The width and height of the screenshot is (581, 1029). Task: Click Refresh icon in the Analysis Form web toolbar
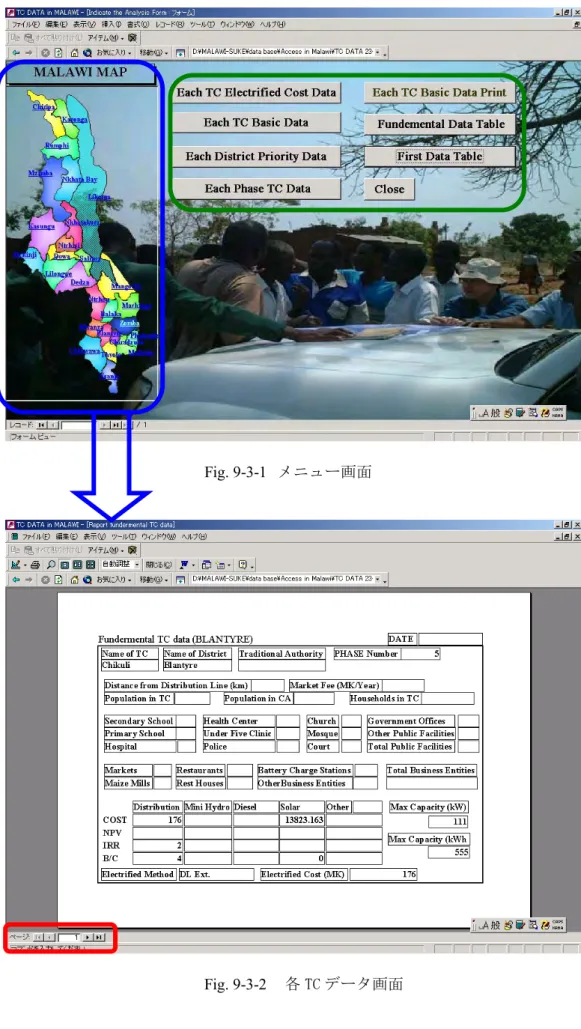57,52
